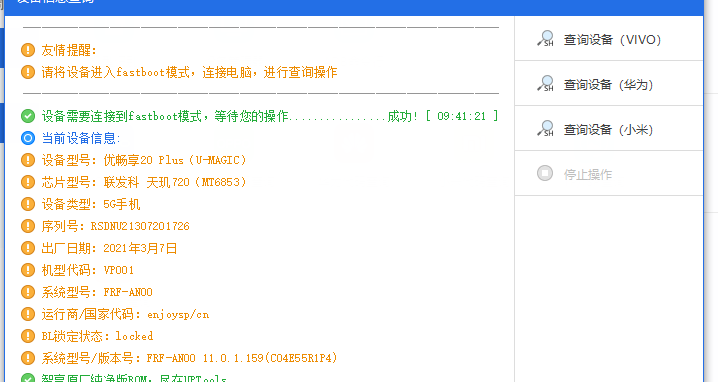Click the factory date 2021年3月7日

pyautogui.click(x=140, y=248)
